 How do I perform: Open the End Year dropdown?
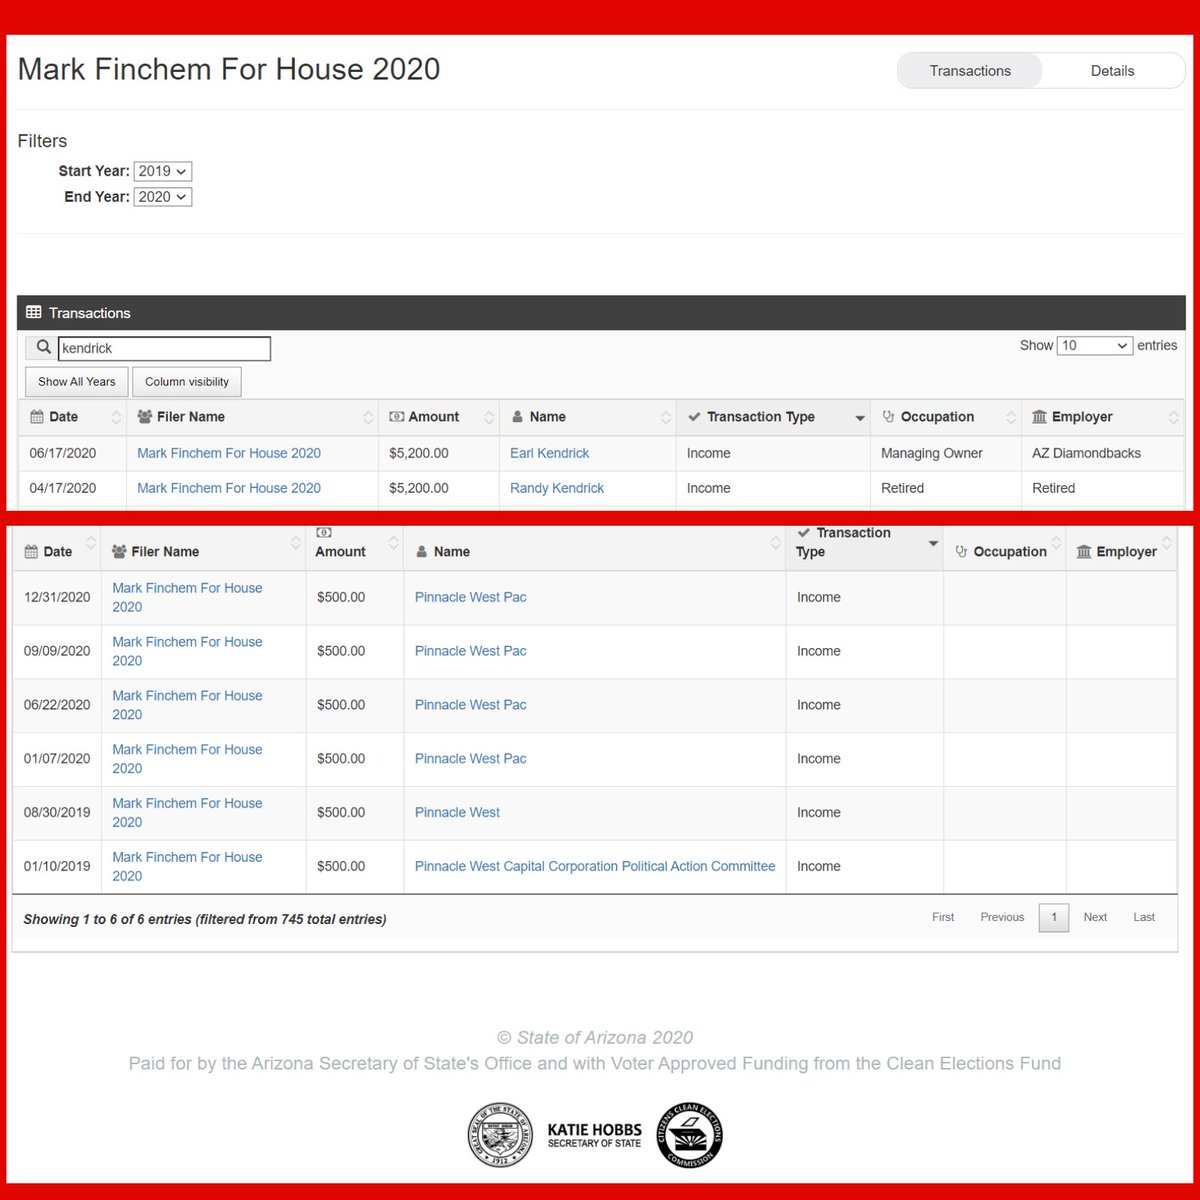coord(163,197)
